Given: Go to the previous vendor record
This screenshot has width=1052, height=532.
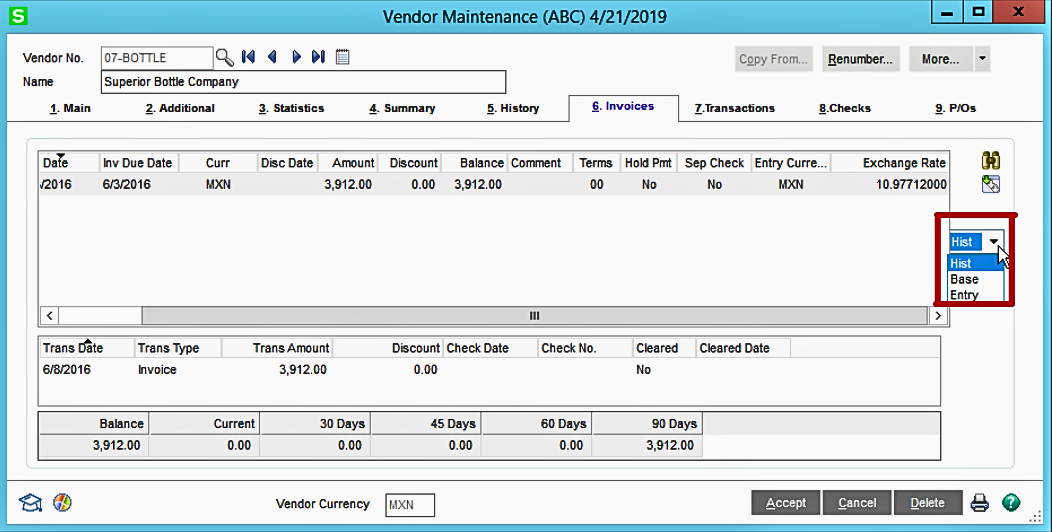Looking at the screenshot, I should tap(272, 58).
